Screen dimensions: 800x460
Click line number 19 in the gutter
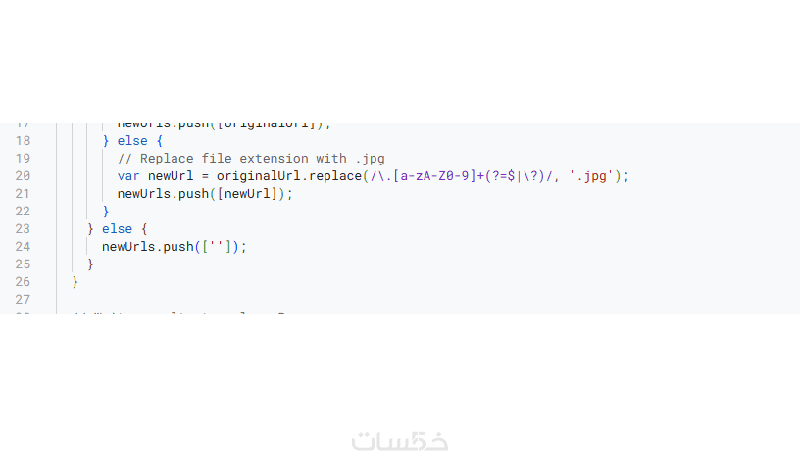[x=22, y=158]
